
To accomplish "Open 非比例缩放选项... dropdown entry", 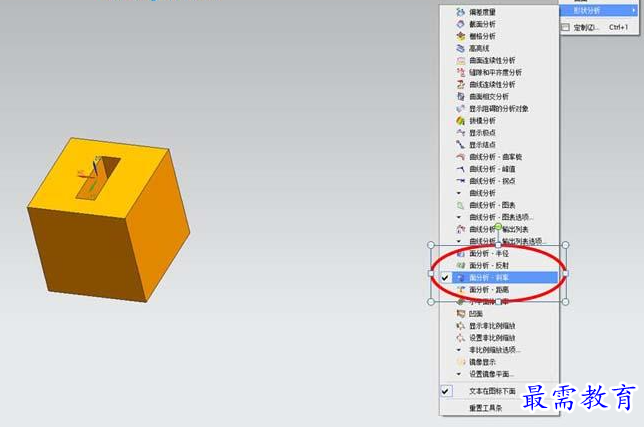I will click(459, 350).
